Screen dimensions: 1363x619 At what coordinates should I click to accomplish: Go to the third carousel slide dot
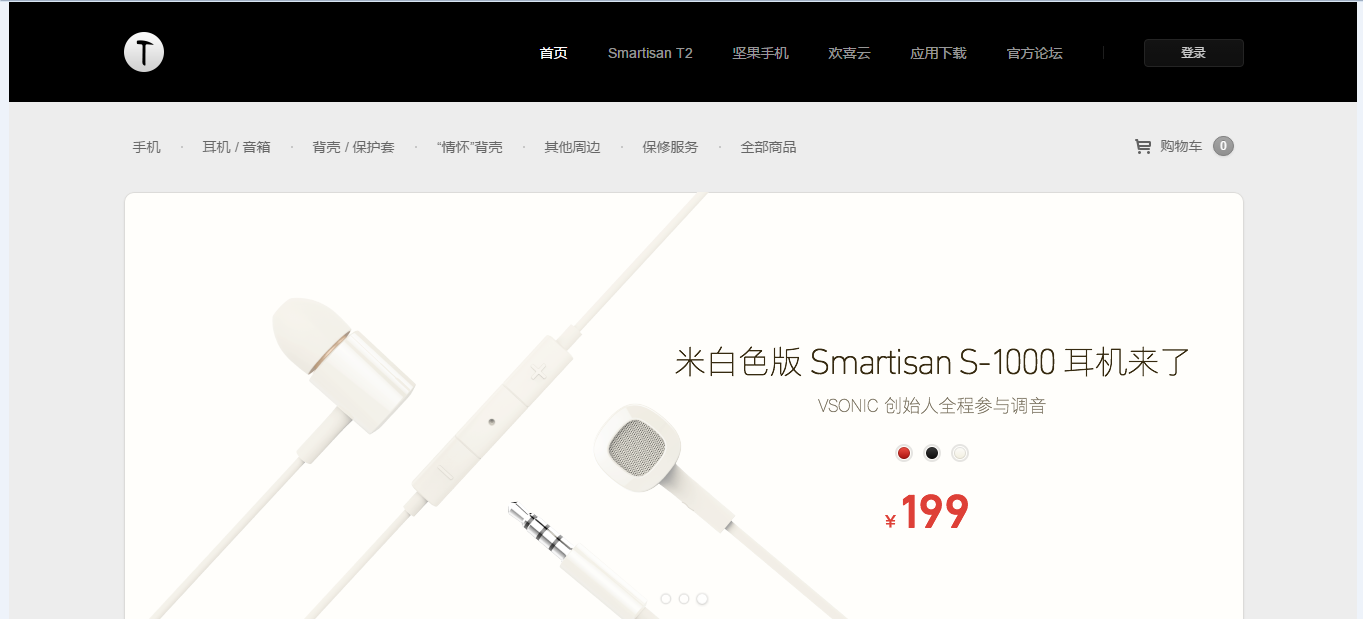click(x=702, y=599)
